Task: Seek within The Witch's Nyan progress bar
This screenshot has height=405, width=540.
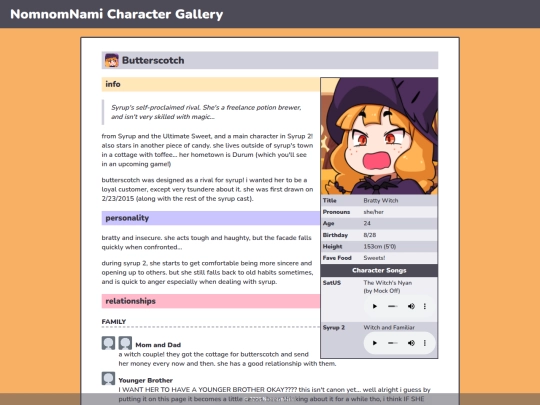Action: [x=393, y=306]
